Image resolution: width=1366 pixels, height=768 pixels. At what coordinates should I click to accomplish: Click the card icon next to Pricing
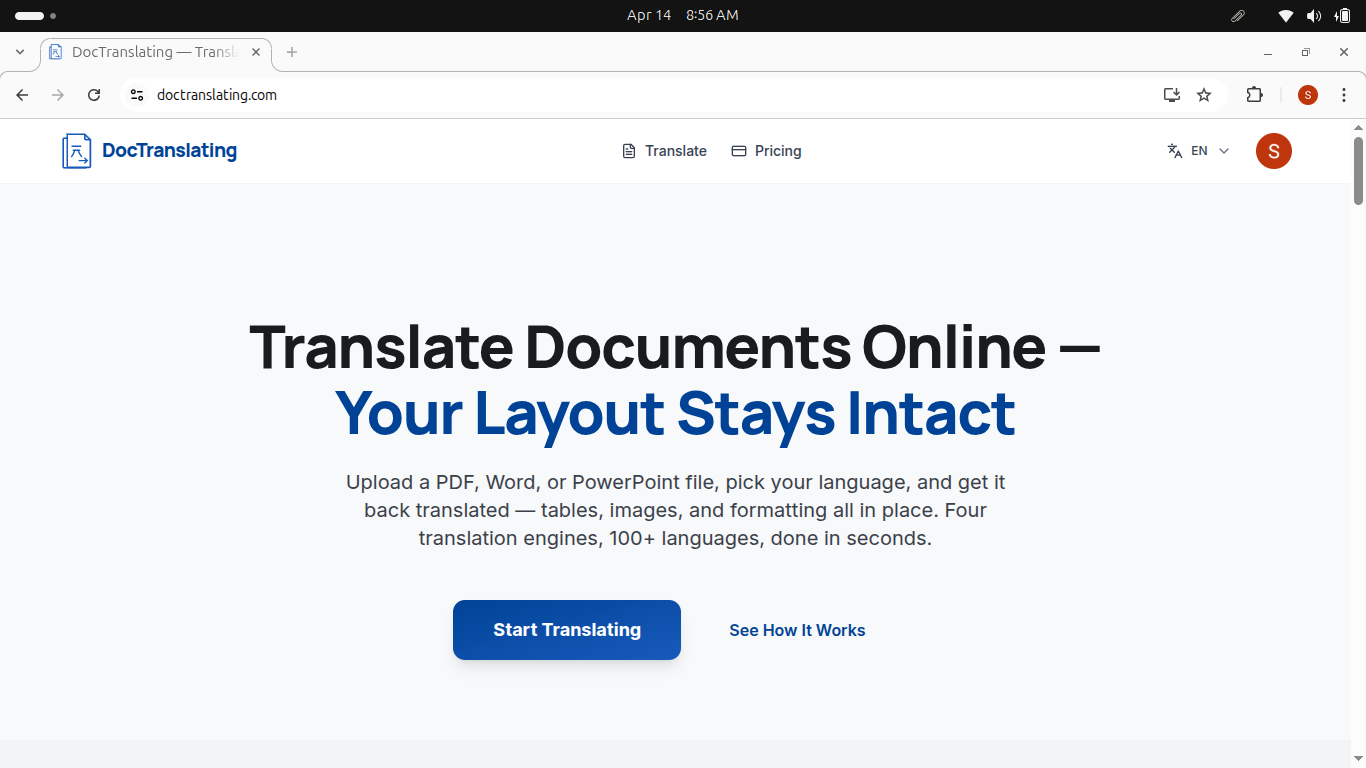tap(739, 150)
